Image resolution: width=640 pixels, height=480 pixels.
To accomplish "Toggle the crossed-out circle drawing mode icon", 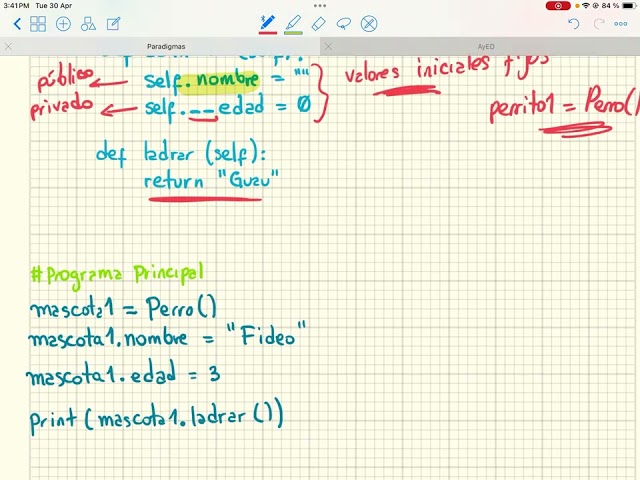I will (x=369, y=24).
